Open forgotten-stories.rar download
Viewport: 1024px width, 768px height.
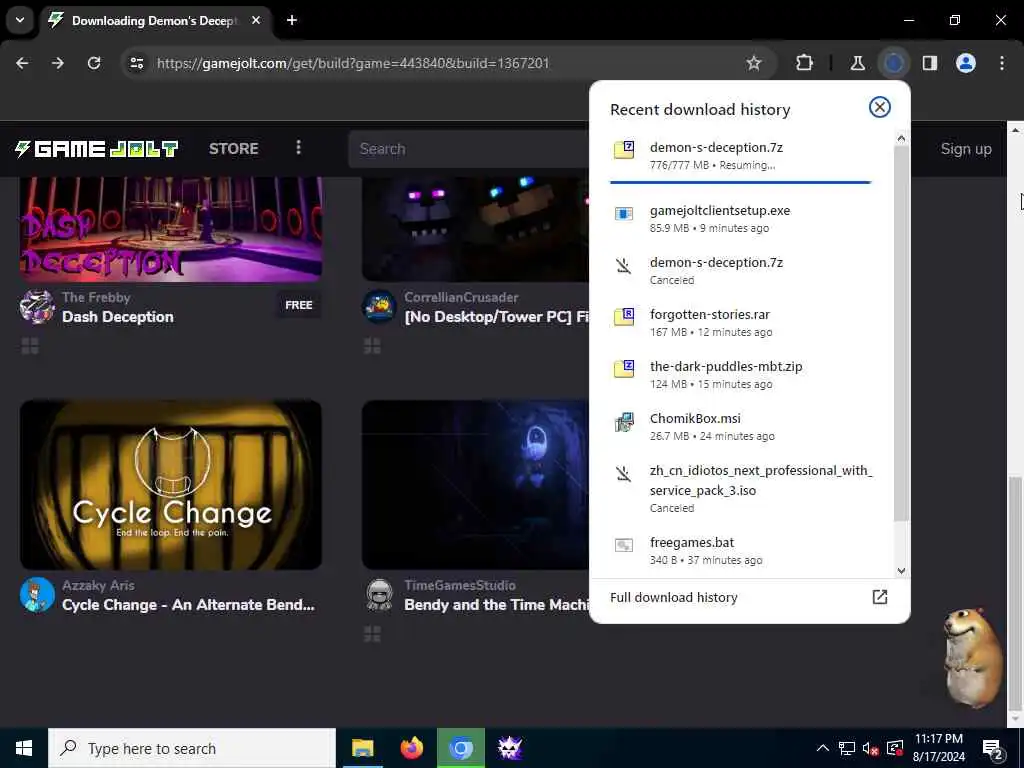tap(741, 323)
